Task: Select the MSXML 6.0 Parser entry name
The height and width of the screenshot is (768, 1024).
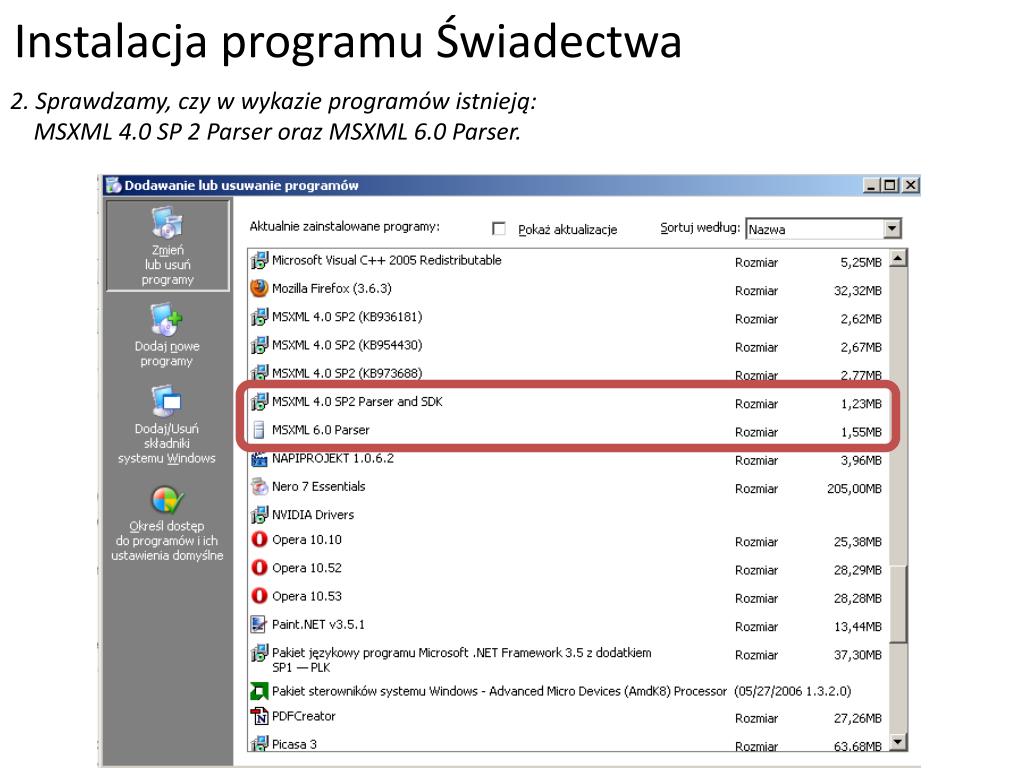Action: pyautogui.click(x=321, y=430)
